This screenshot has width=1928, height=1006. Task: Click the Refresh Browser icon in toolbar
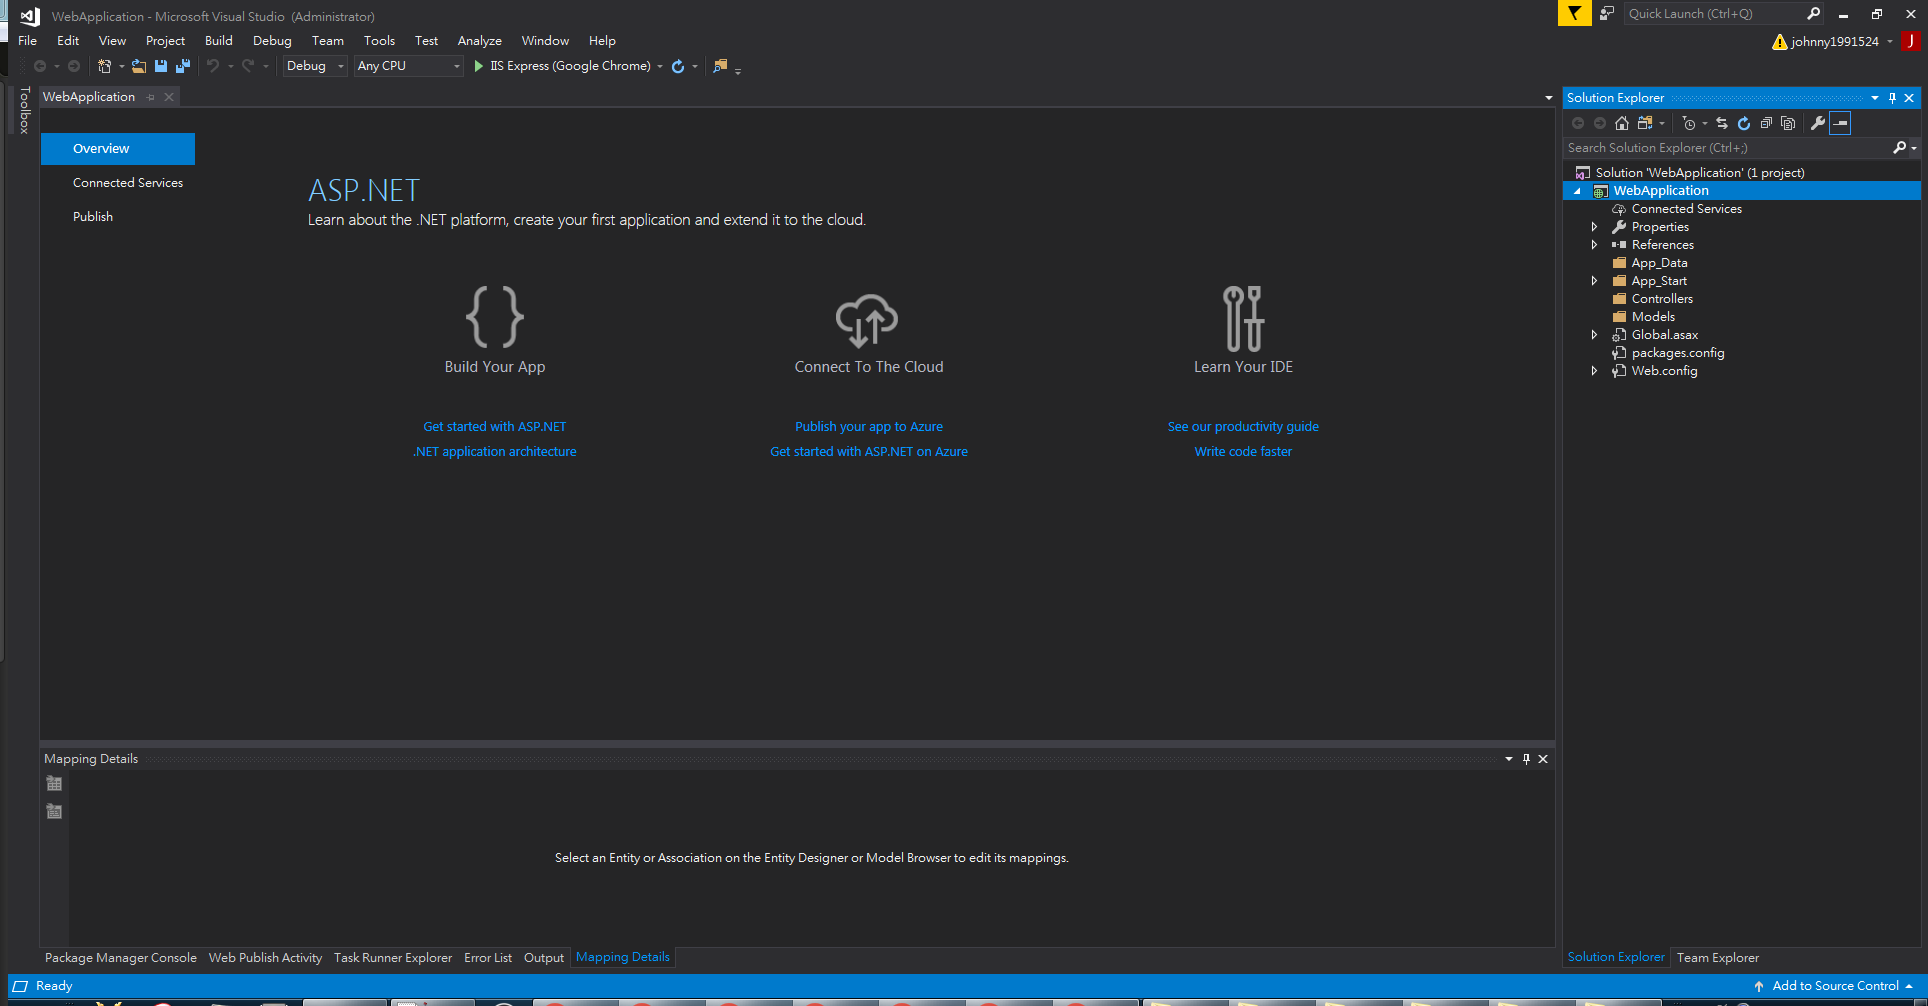678,66
